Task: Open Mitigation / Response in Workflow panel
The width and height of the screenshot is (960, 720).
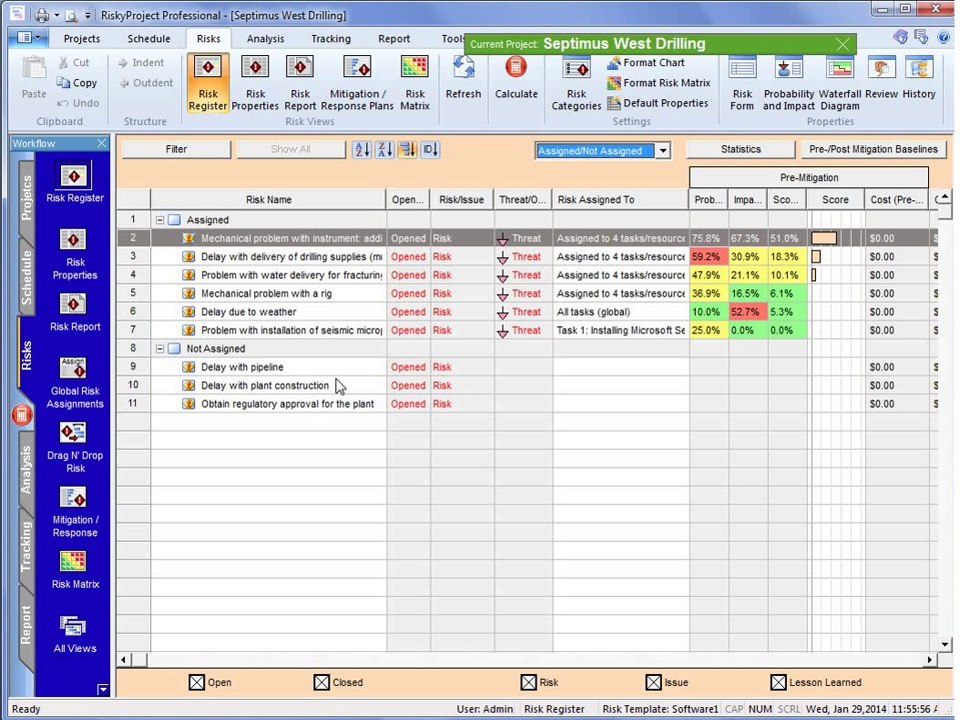Action: click(x=75, y=512)
